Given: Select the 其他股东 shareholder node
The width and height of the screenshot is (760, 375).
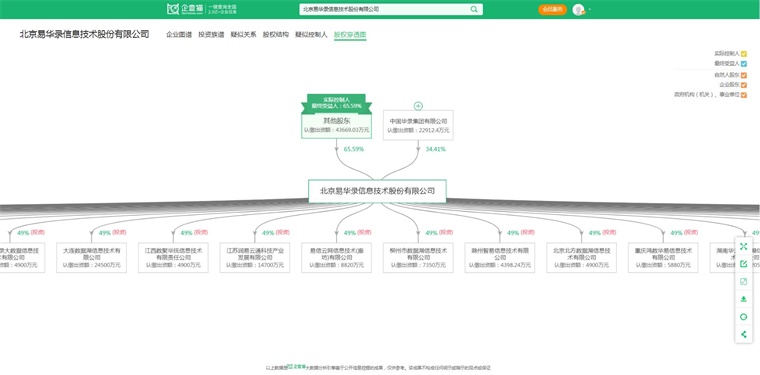Looking at the screenshot, I should 336,126.
